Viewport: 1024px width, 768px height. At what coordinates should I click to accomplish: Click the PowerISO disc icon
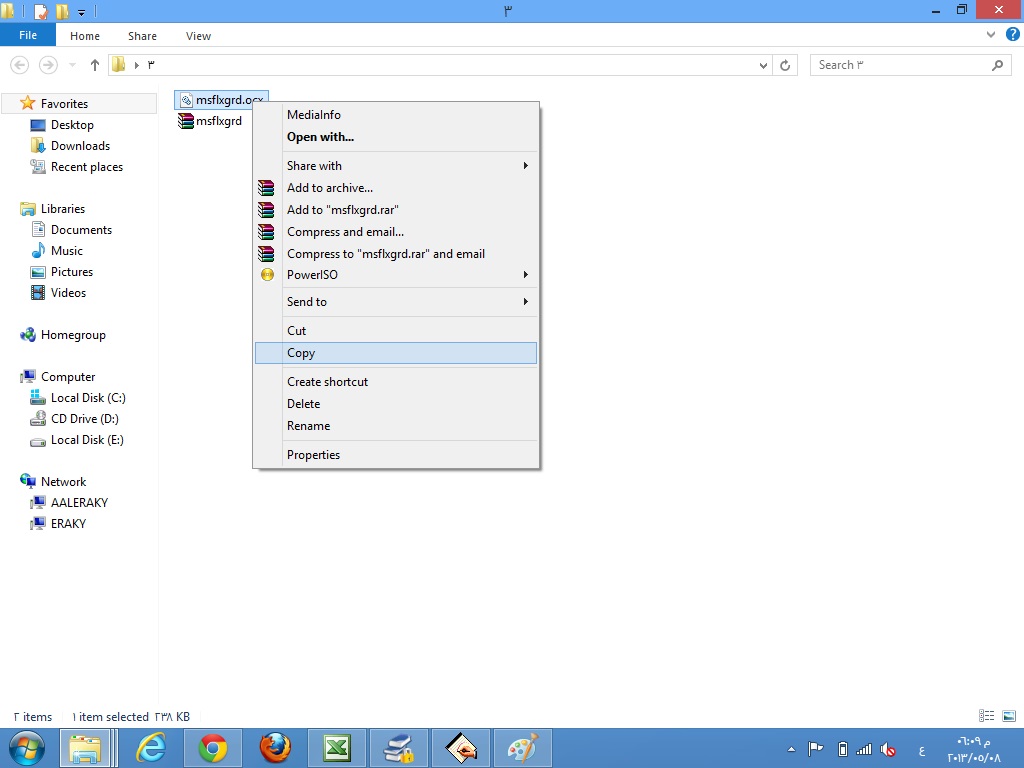[267, 275]
